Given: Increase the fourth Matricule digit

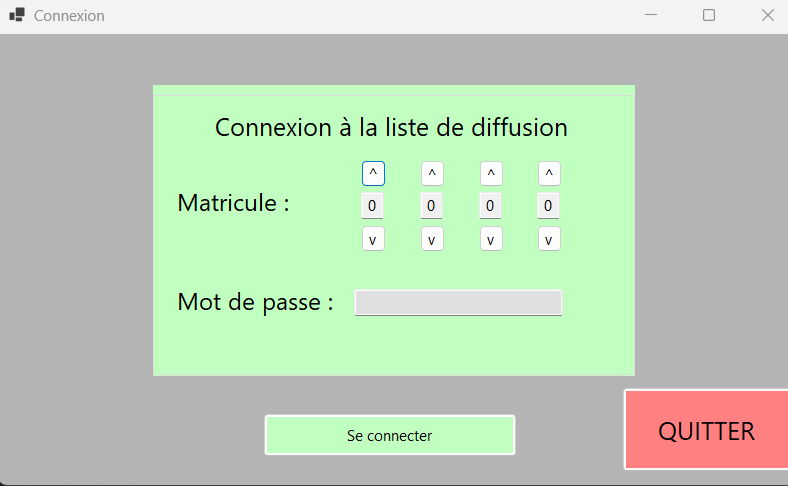Looking at the screenshot, I should coord(549,173).
